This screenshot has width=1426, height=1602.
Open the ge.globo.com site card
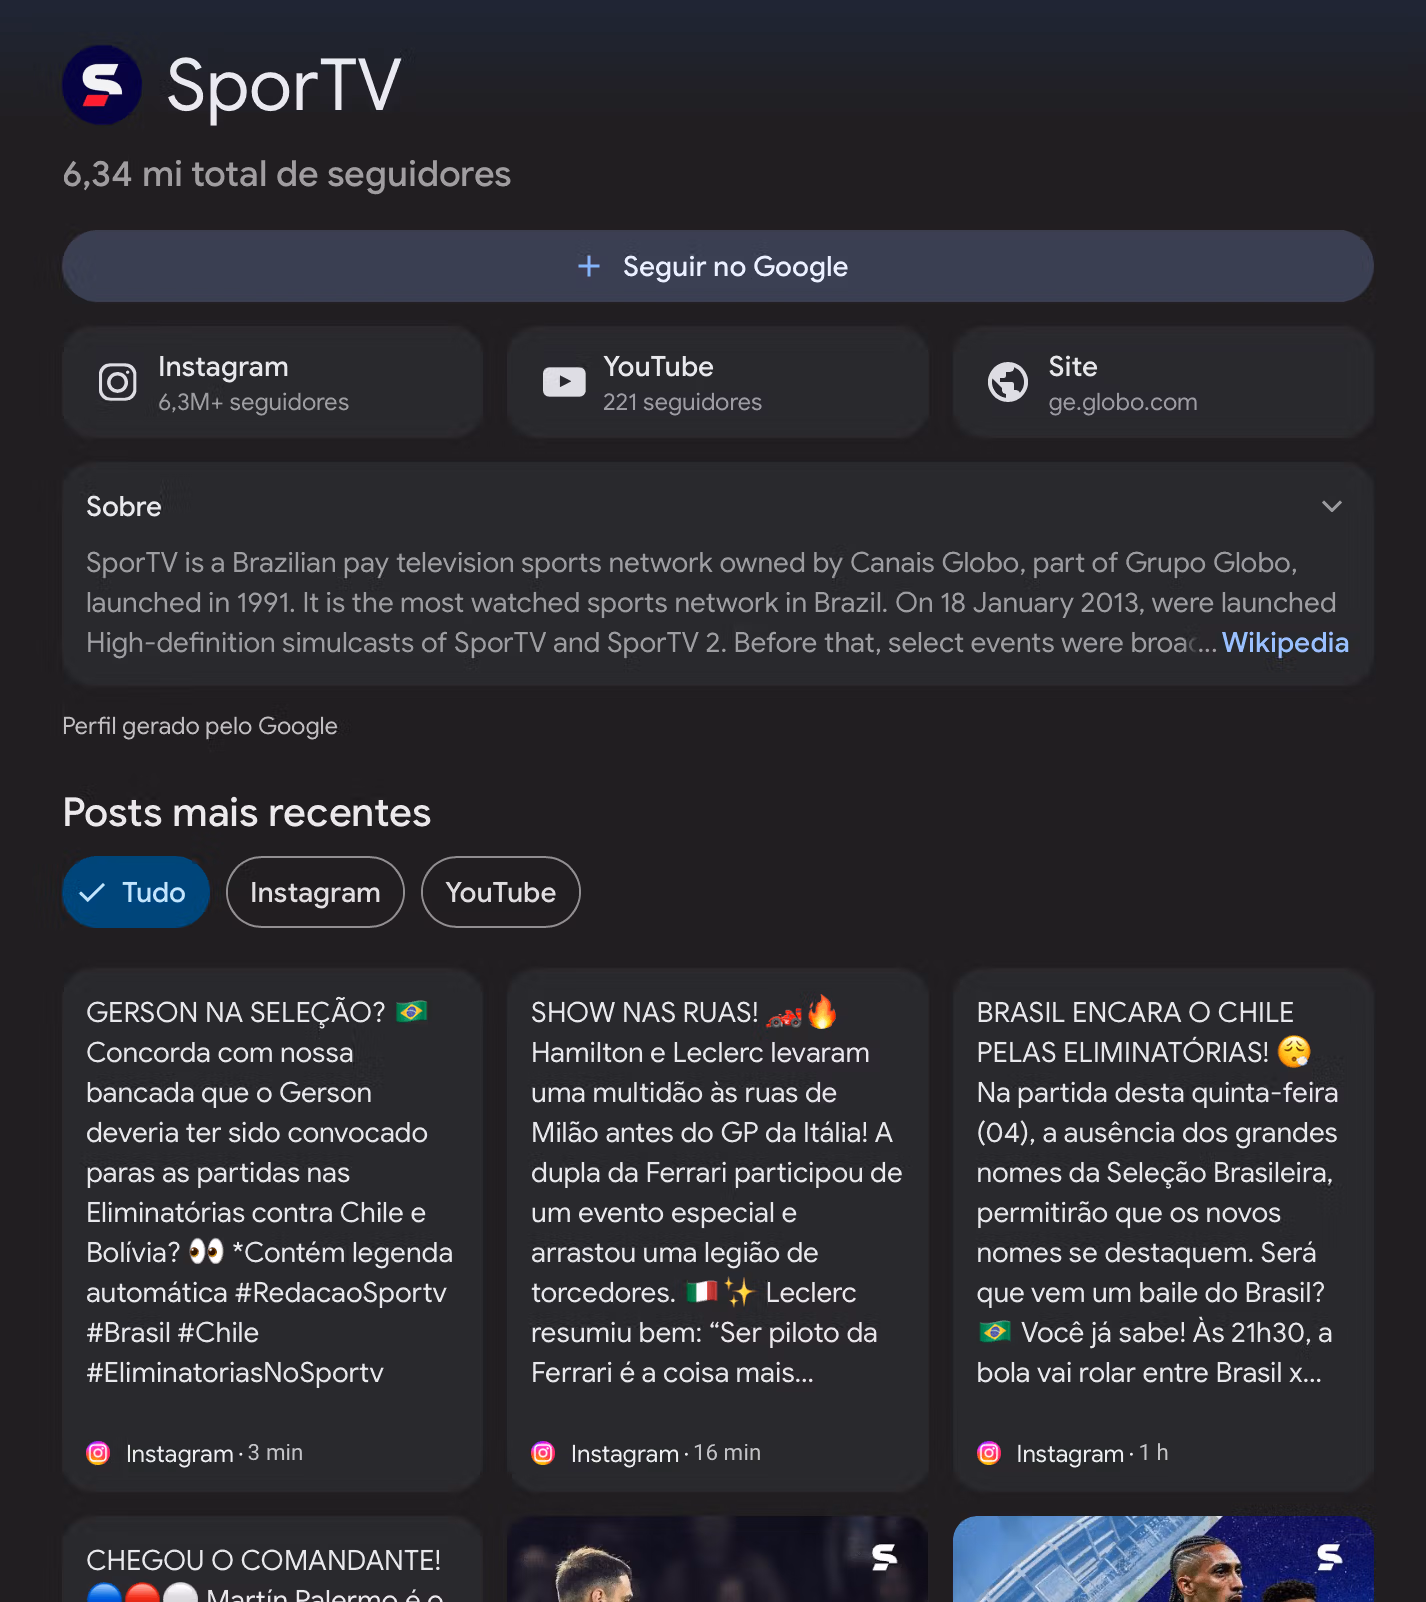click(1163, 382)
